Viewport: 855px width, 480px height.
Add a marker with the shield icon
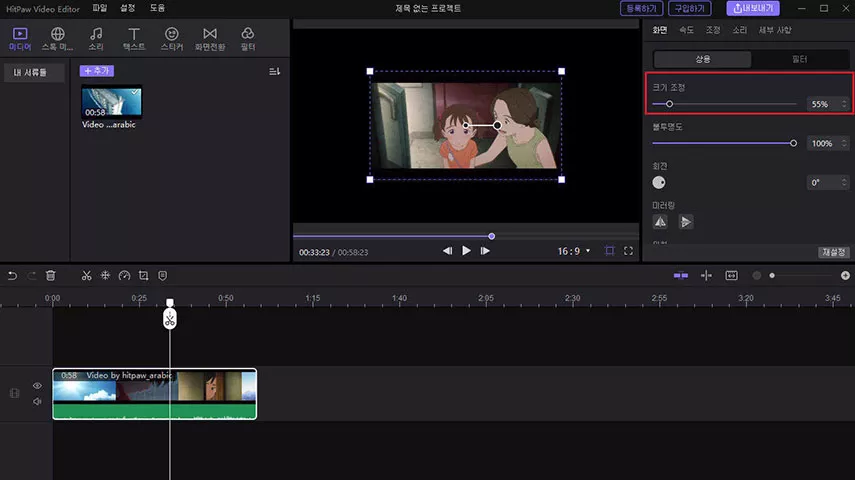click(162, 275)
